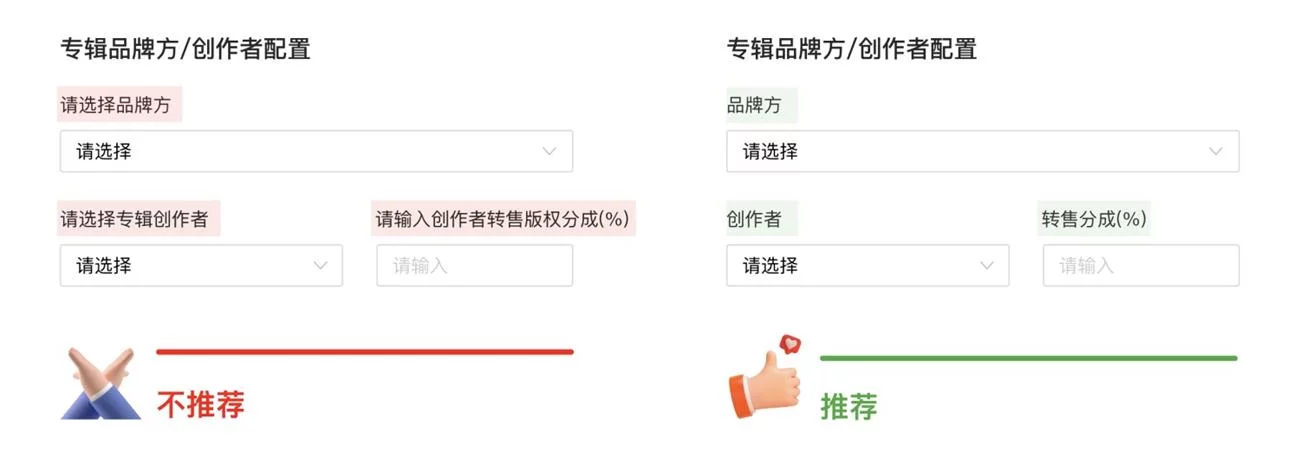Focus the 请输入 field under 请输入创作者转售版权分成(%)

pyautogui.click(x=474, y=266)
